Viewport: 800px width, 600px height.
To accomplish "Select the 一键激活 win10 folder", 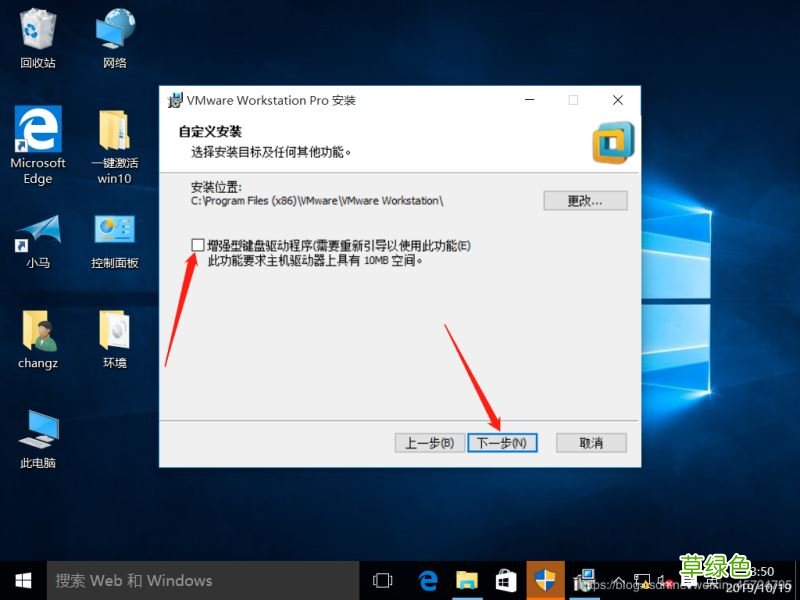I will coord(115,145).
